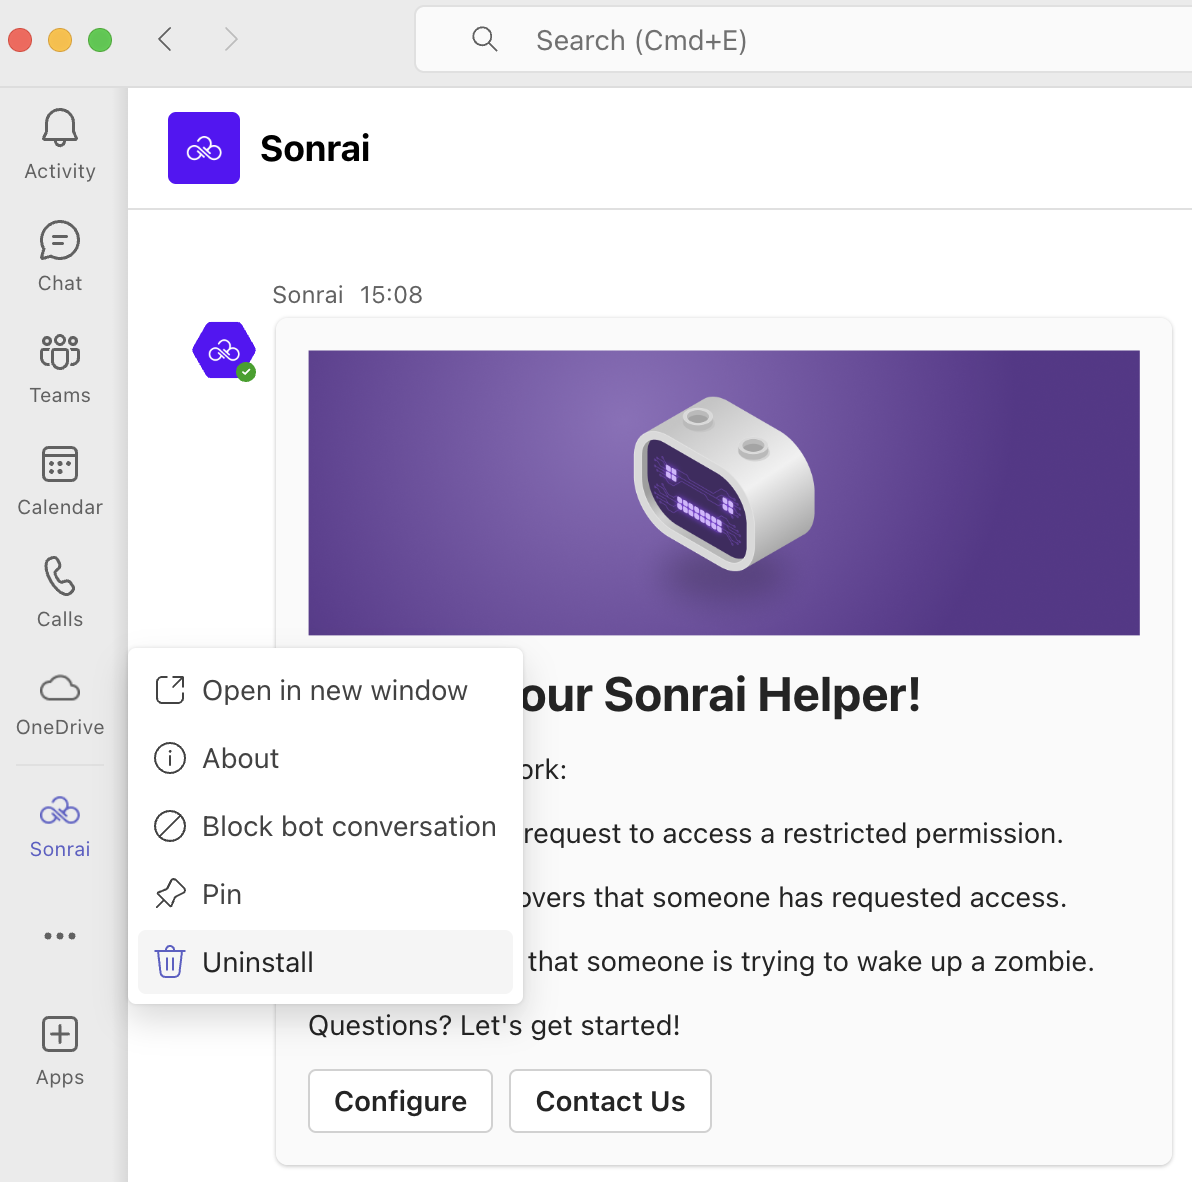
Task: Choose Block bot conversation menu entry
Action: (x=325, y=826)
